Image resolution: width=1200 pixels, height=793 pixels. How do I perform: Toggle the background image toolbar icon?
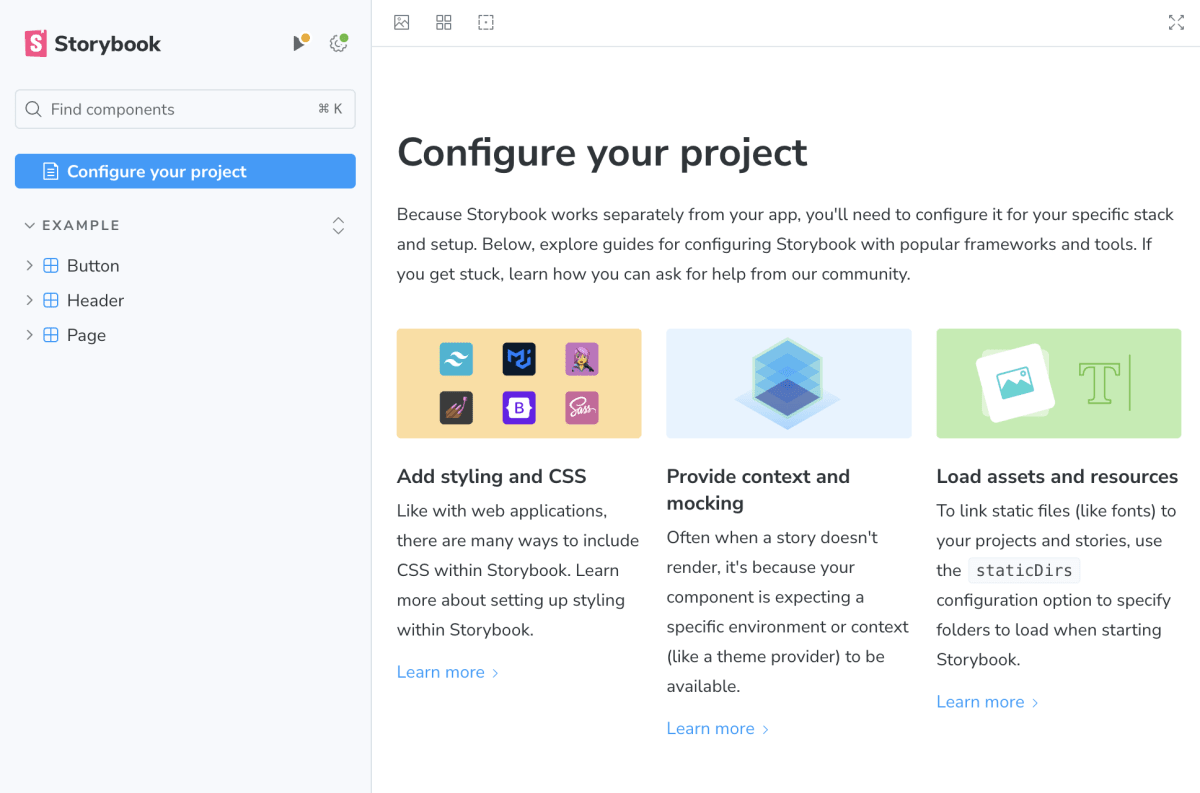pyautogui.click(x=402, y=22)
